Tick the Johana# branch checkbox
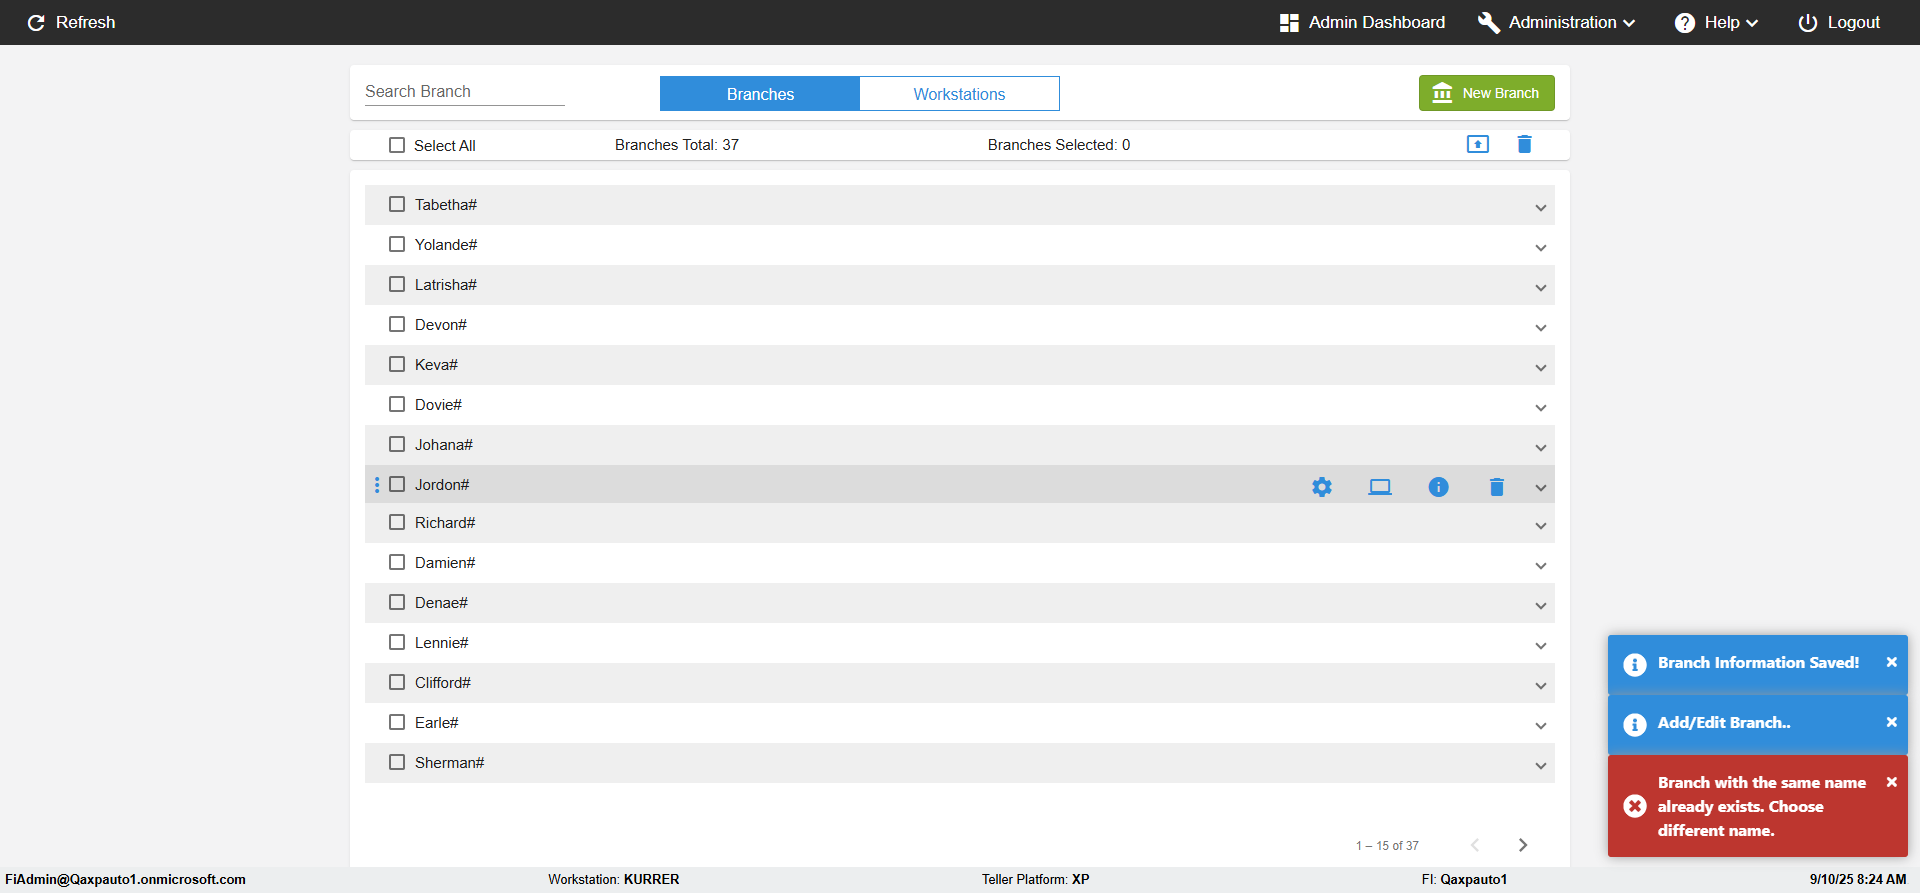 397,444
